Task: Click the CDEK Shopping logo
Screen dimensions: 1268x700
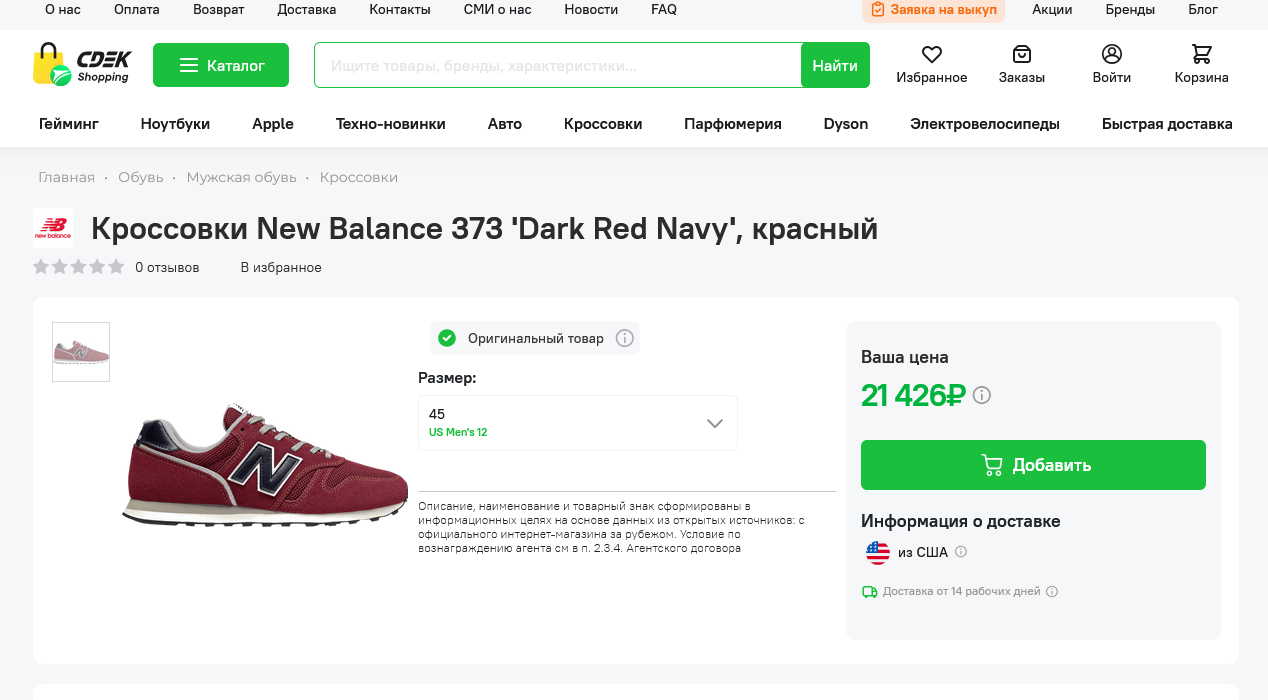Action: [82, 65]
